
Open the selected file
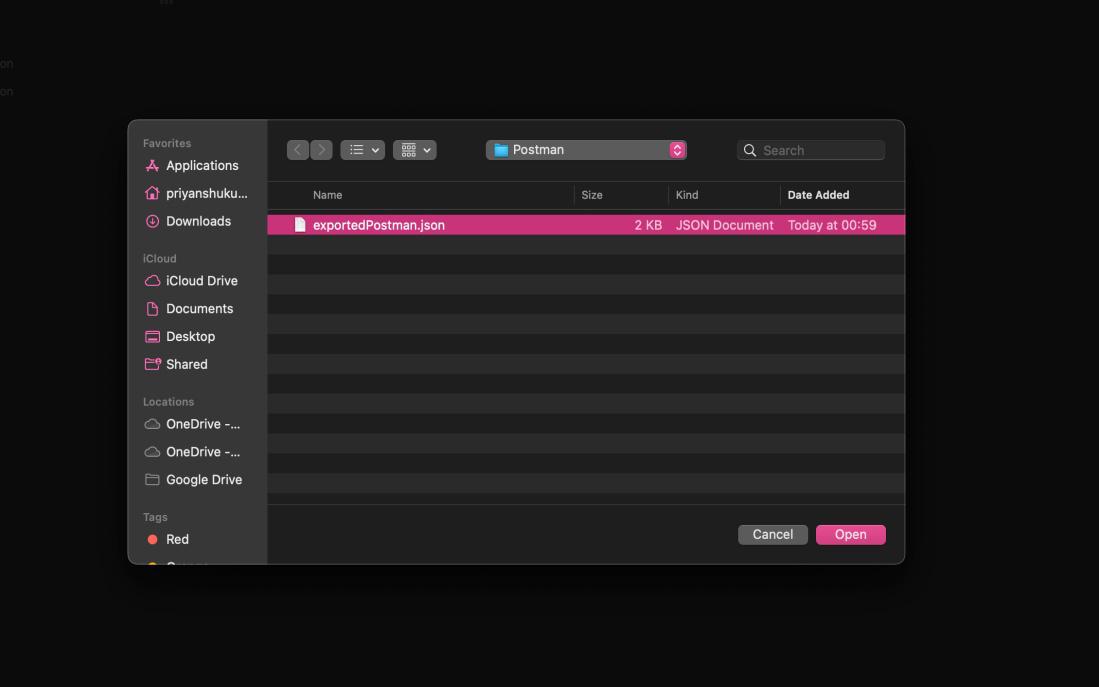(850, 534)
